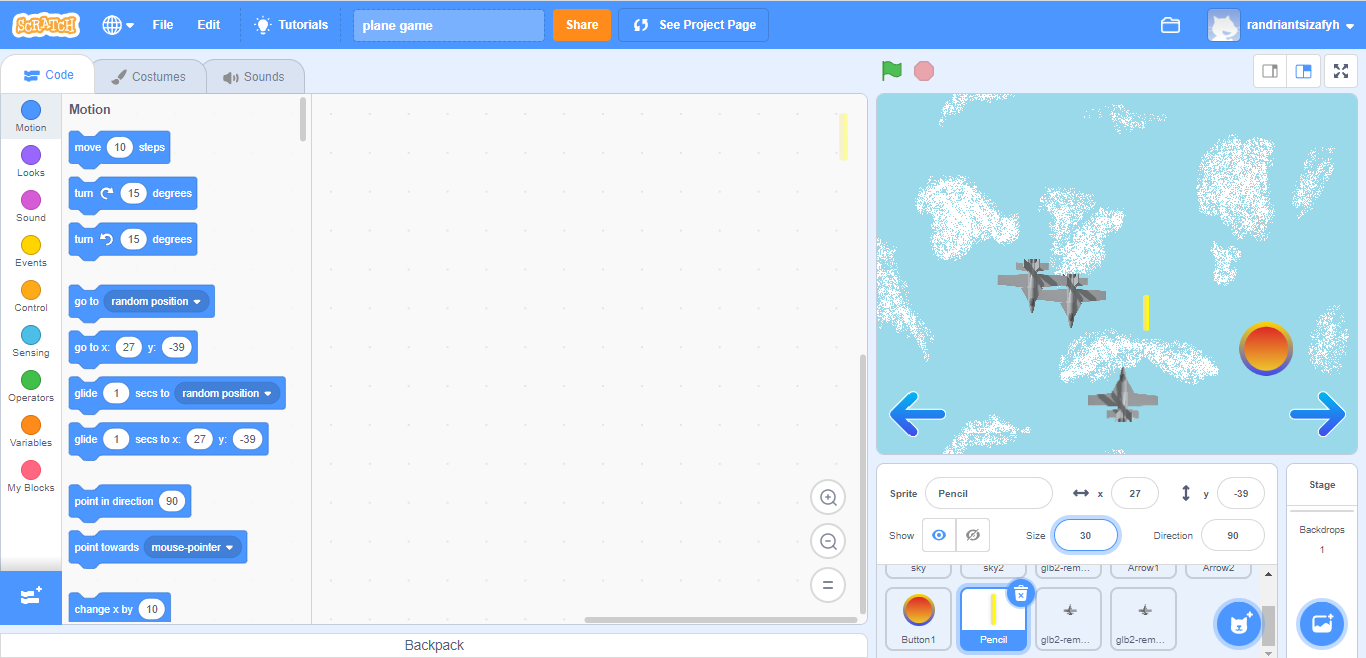Select the Variables block category
Viewport: 1366px width, 658px height.
pos(31,432)
